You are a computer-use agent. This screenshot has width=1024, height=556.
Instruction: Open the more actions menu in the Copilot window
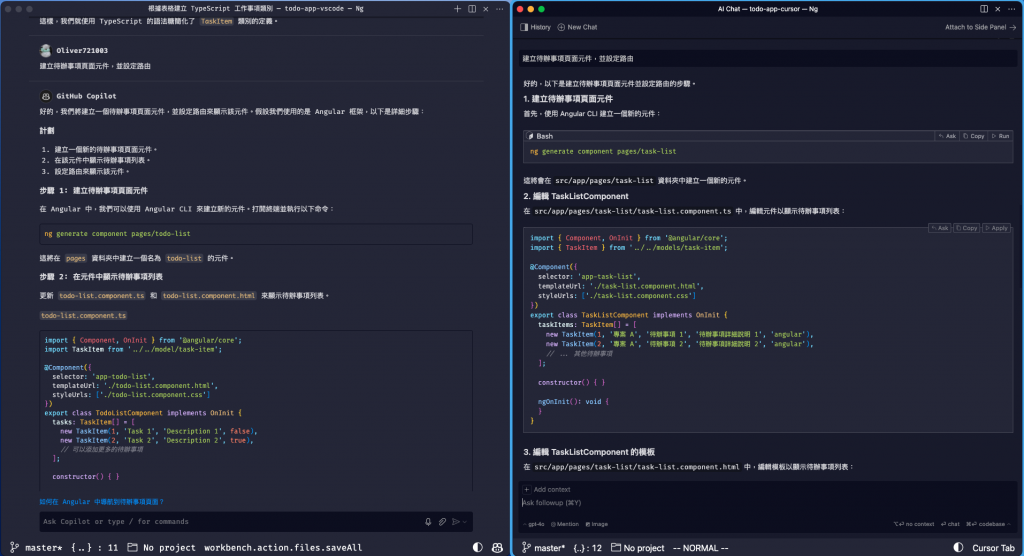pyautogui.click(x=500, y=9)
